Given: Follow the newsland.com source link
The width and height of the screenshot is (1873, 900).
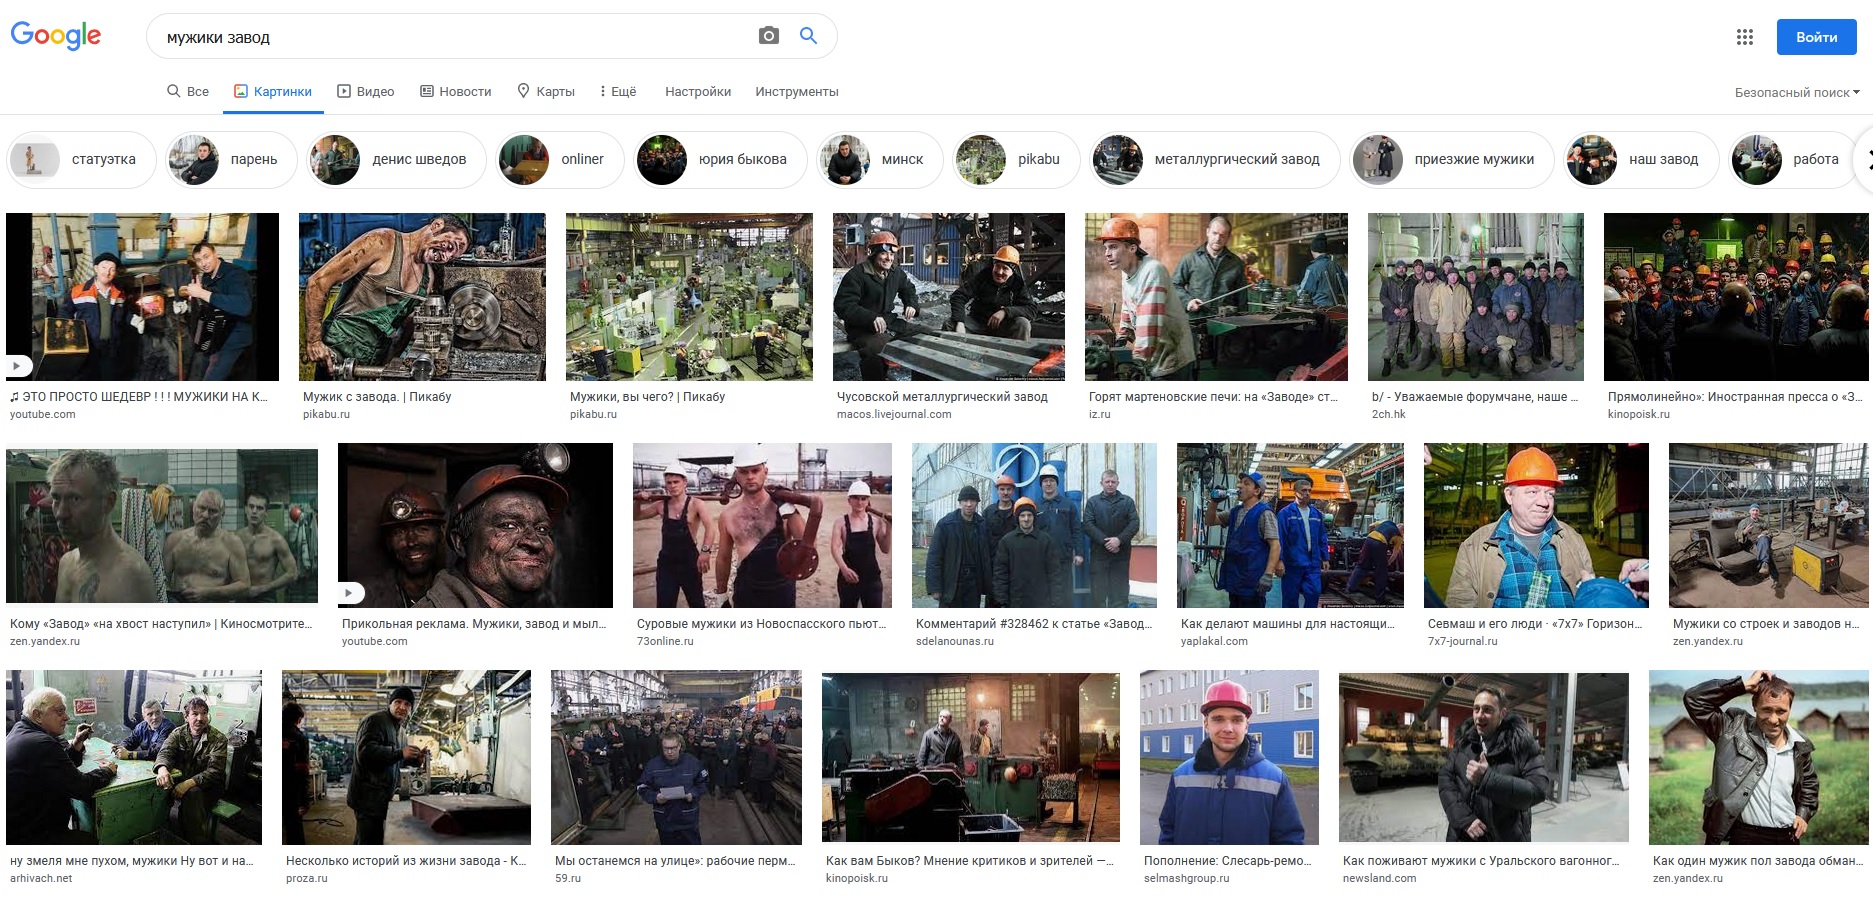Looking at the screenshot, I should [1380, 879].
